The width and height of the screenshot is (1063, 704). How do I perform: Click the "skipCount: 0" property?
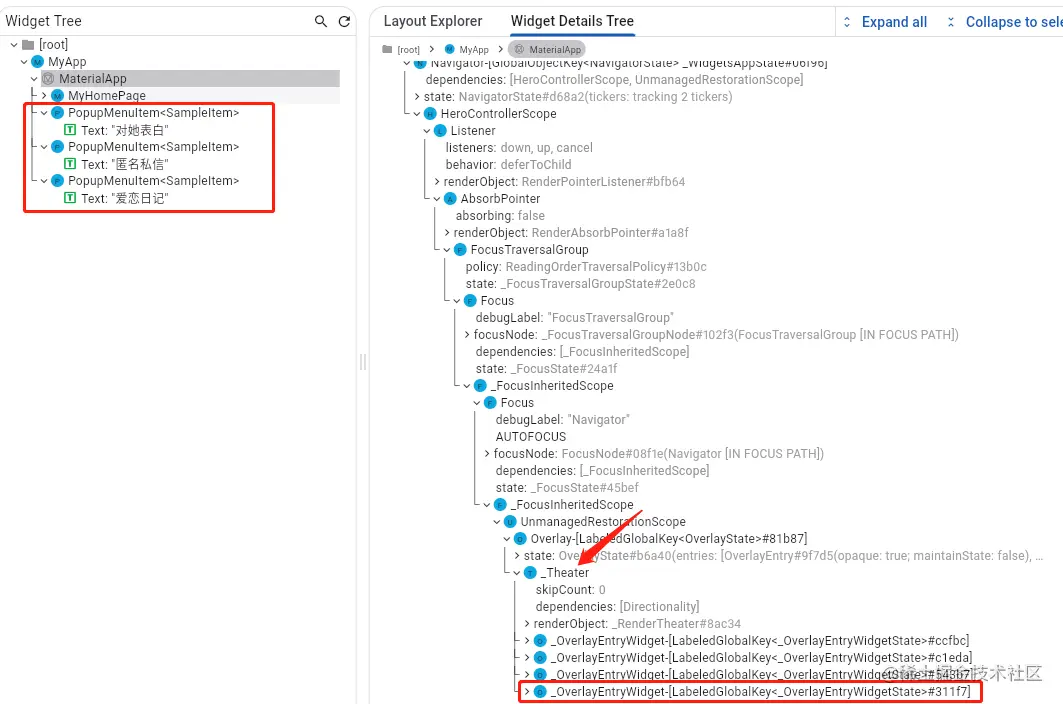(570, 590)
